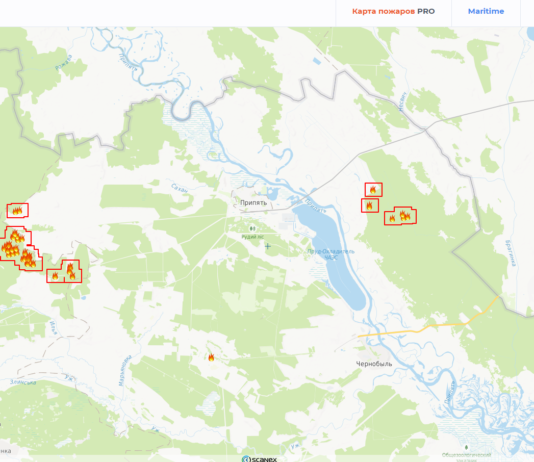Screen dimensions: 534x462
Task: Click the single flame in the small lower-left box
Action: tap(55, 276)
